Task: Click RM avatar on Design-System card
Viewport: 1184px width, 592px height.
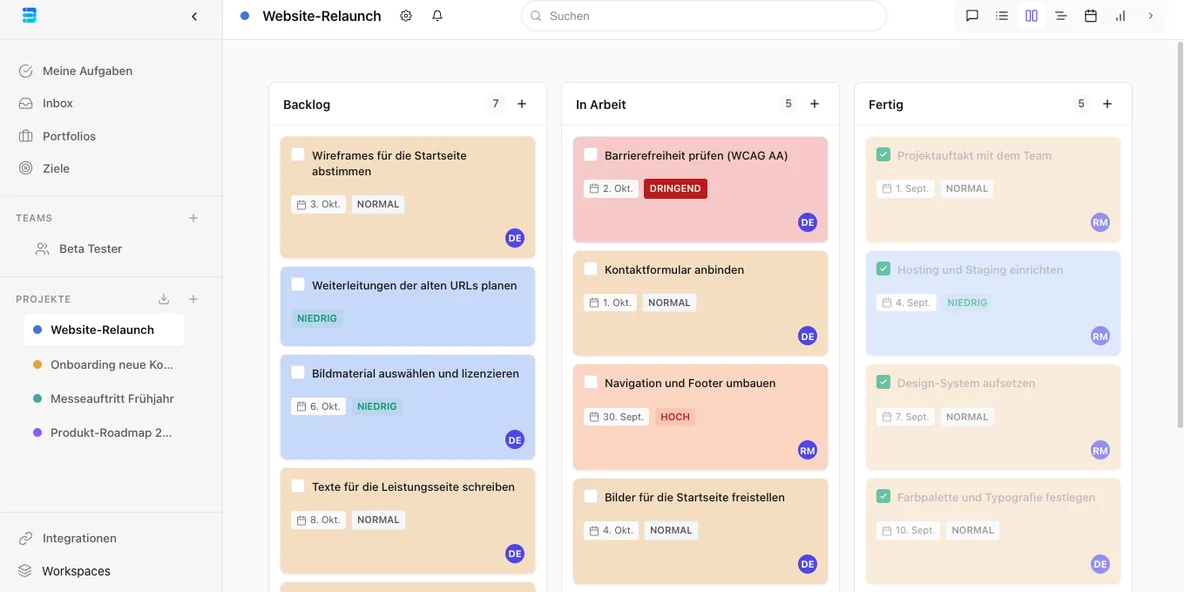Action: point(1100,450)
